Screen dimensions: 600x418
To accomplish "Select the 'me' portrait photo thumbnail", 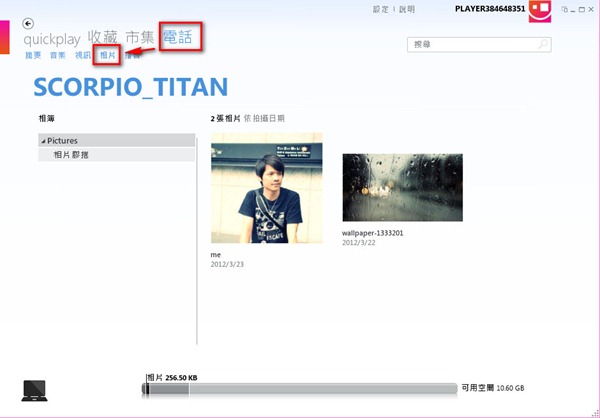I will tap(267, 188).
